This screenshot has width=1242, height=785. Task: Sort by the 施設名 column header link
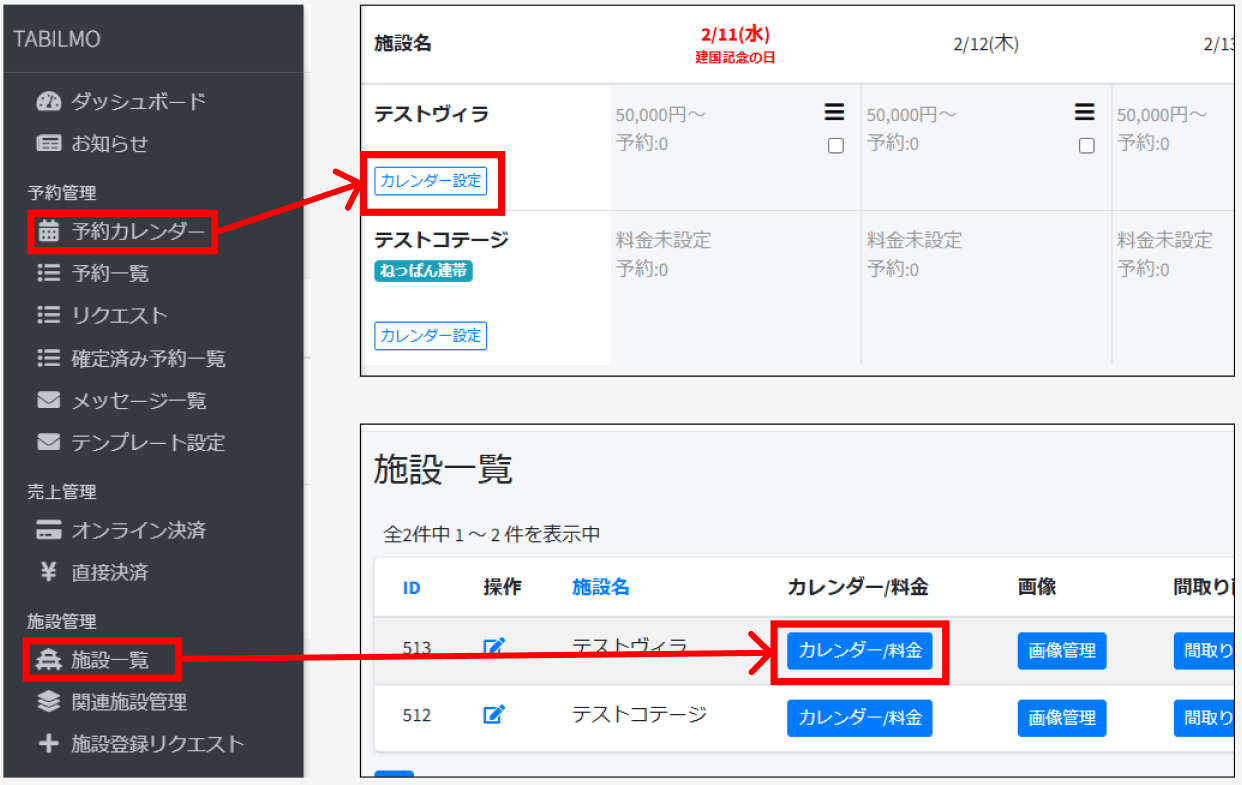click(x=600, y=588)
